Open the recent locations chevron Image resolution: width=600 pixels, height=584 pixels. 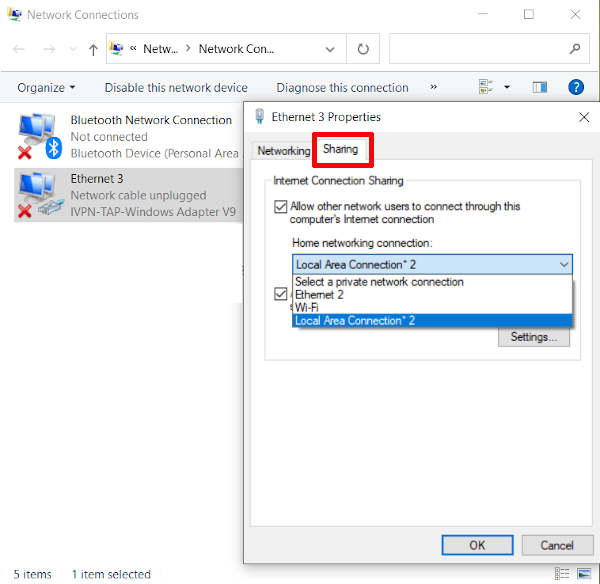click(x=73, y=49)
